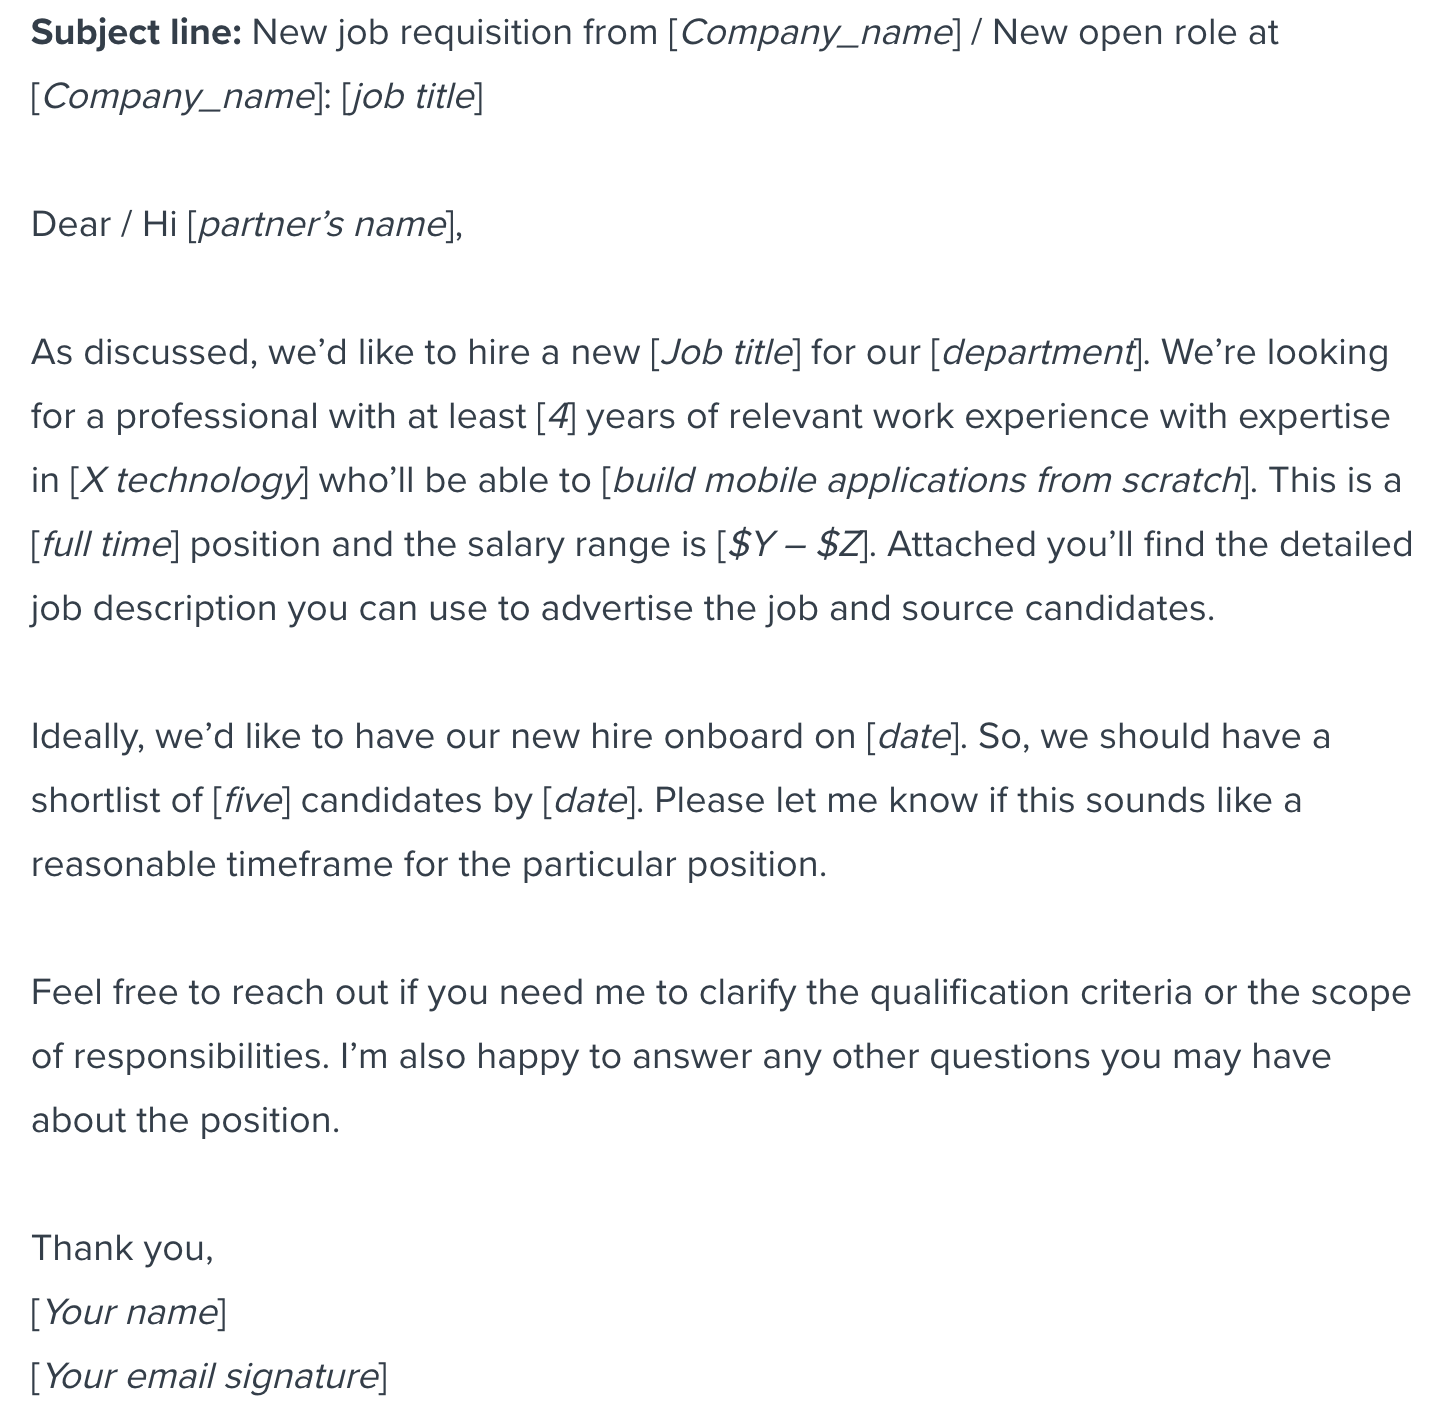
Task: Click the bold 'Subject line:' label
Action: pyautogui.click(x=136, y=33)
